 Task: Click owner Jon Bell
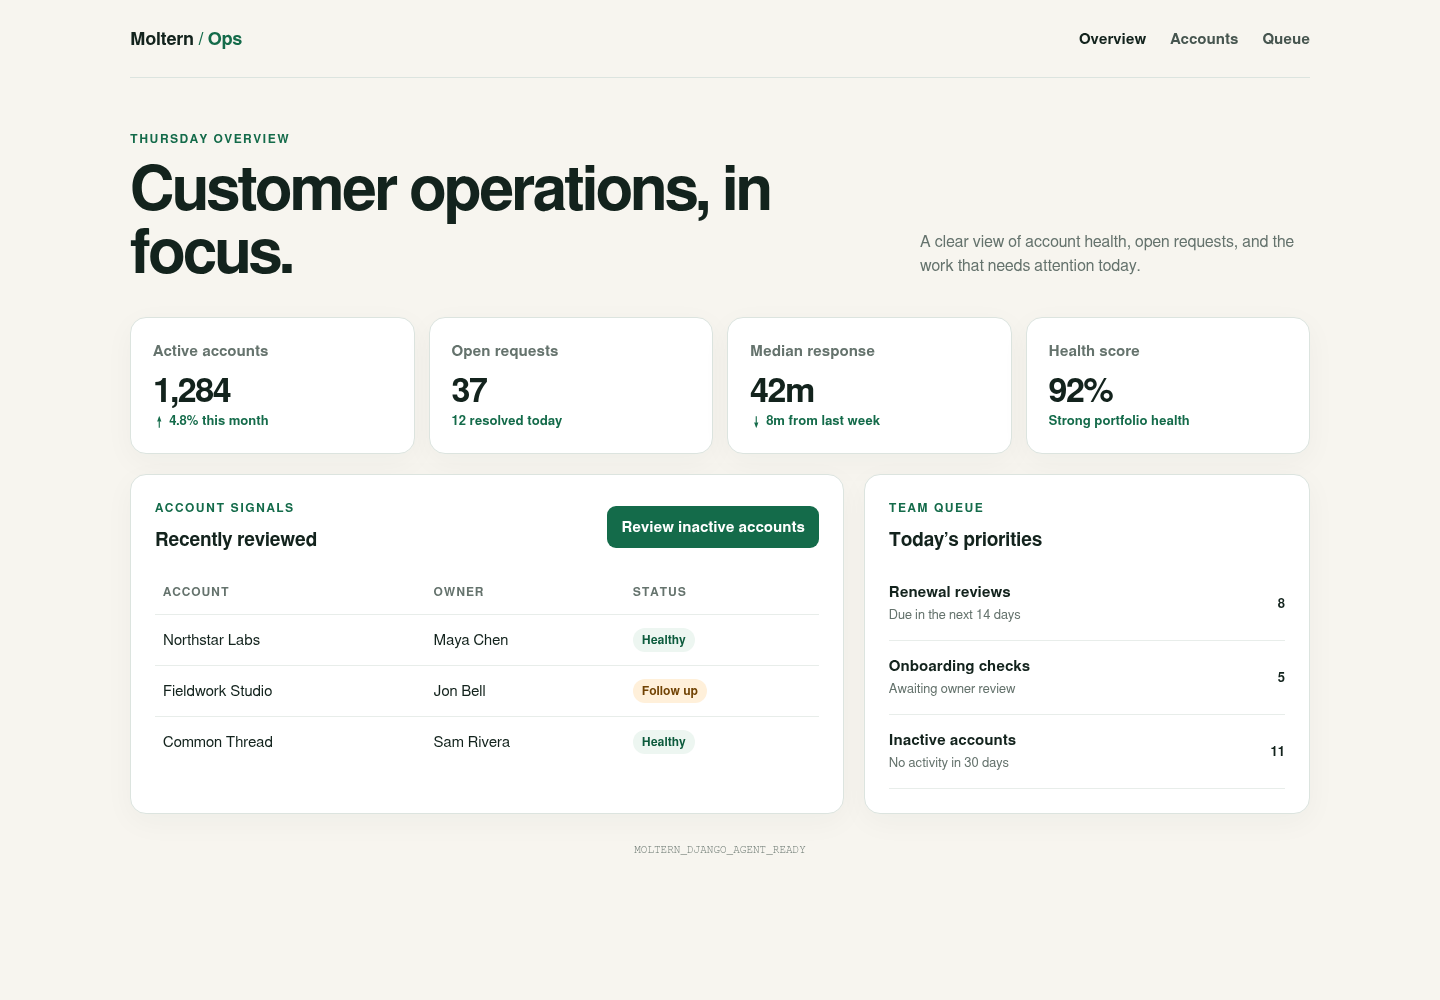[460, 691]
